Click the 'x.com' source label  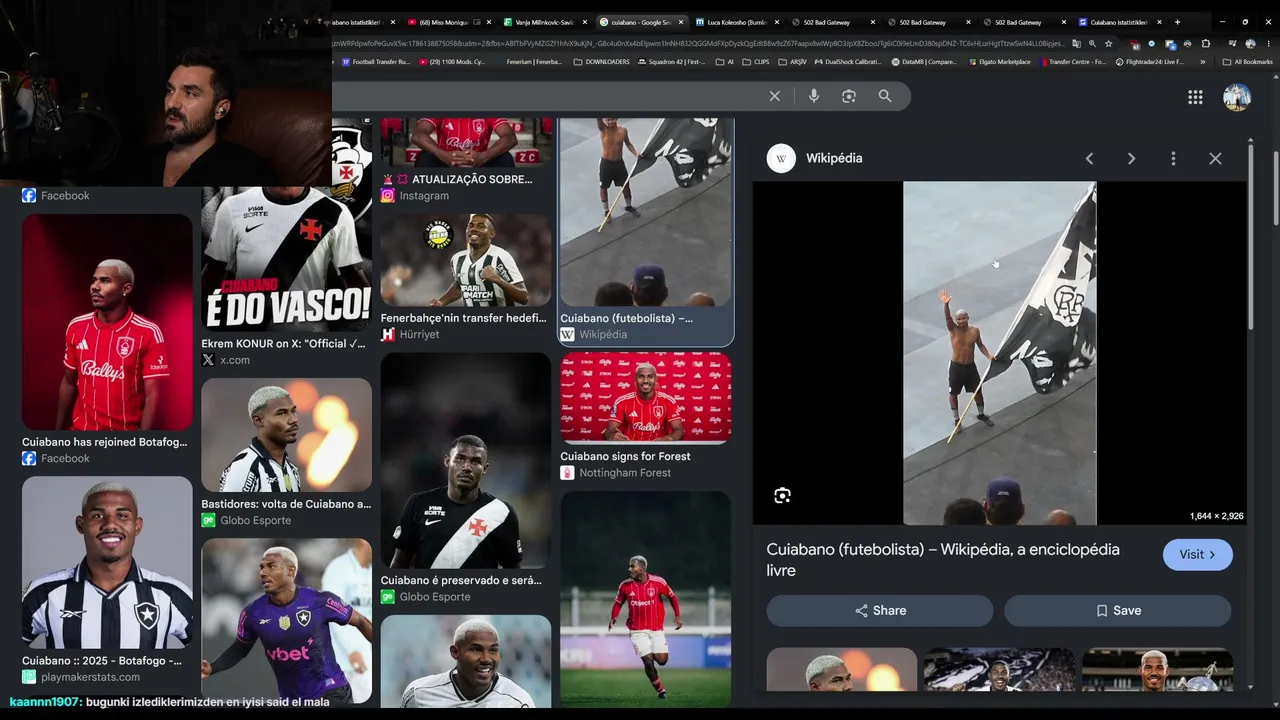(235, 360)
